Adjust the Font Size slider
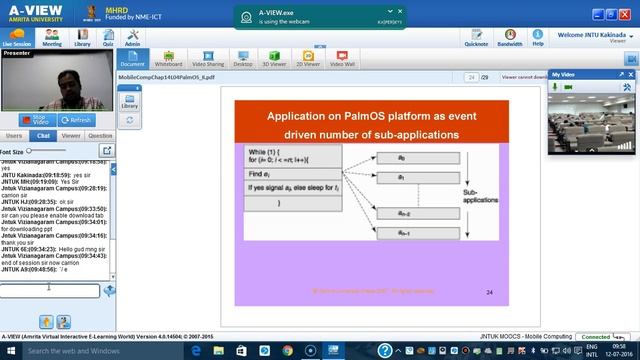The height and width of the screenshot is (360, 640). pos(46,151)
